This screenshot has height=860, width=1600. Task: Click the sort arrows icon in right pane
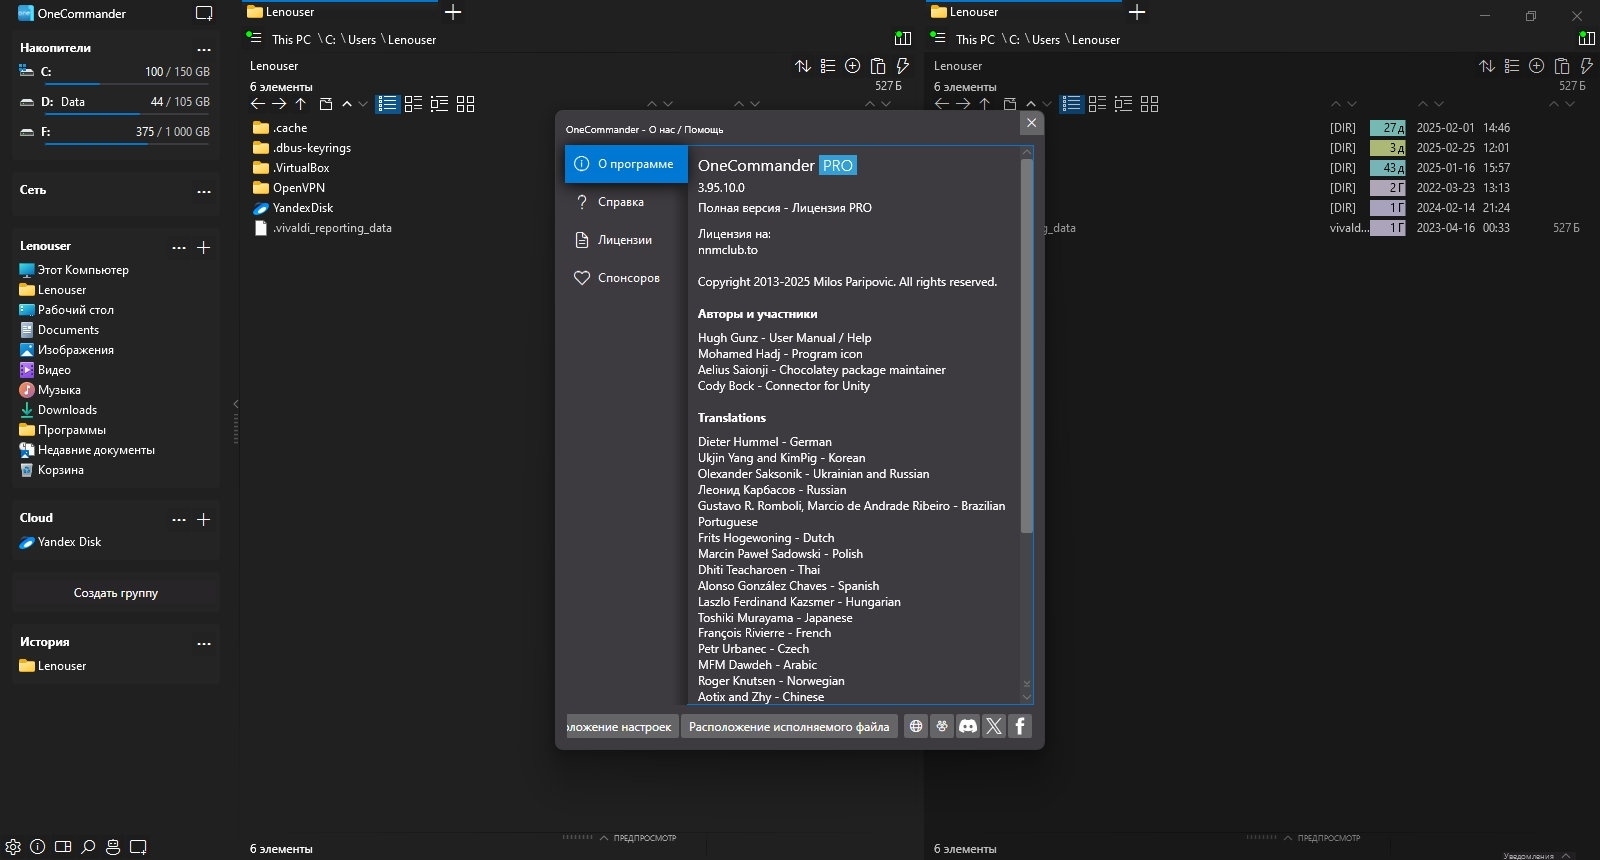[1487, 66]
